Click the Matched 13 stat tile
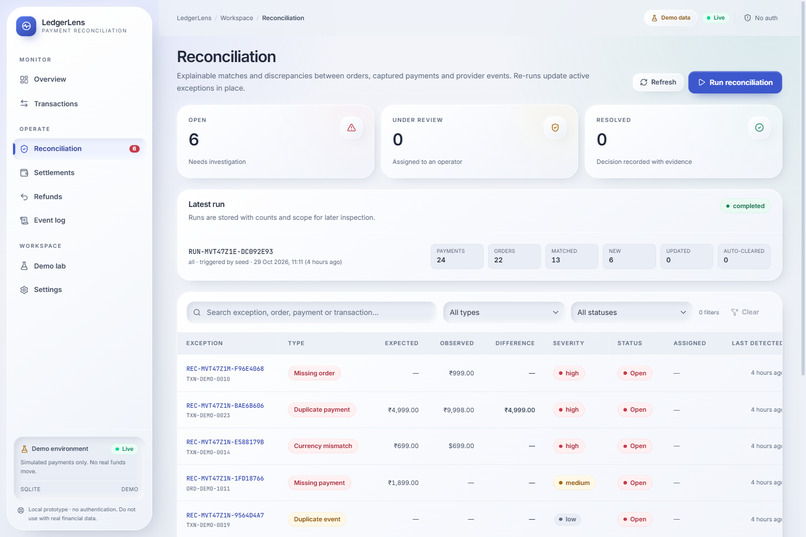This screenshot has height=537, width=806. pyautogui.click(x=572, y=256)
